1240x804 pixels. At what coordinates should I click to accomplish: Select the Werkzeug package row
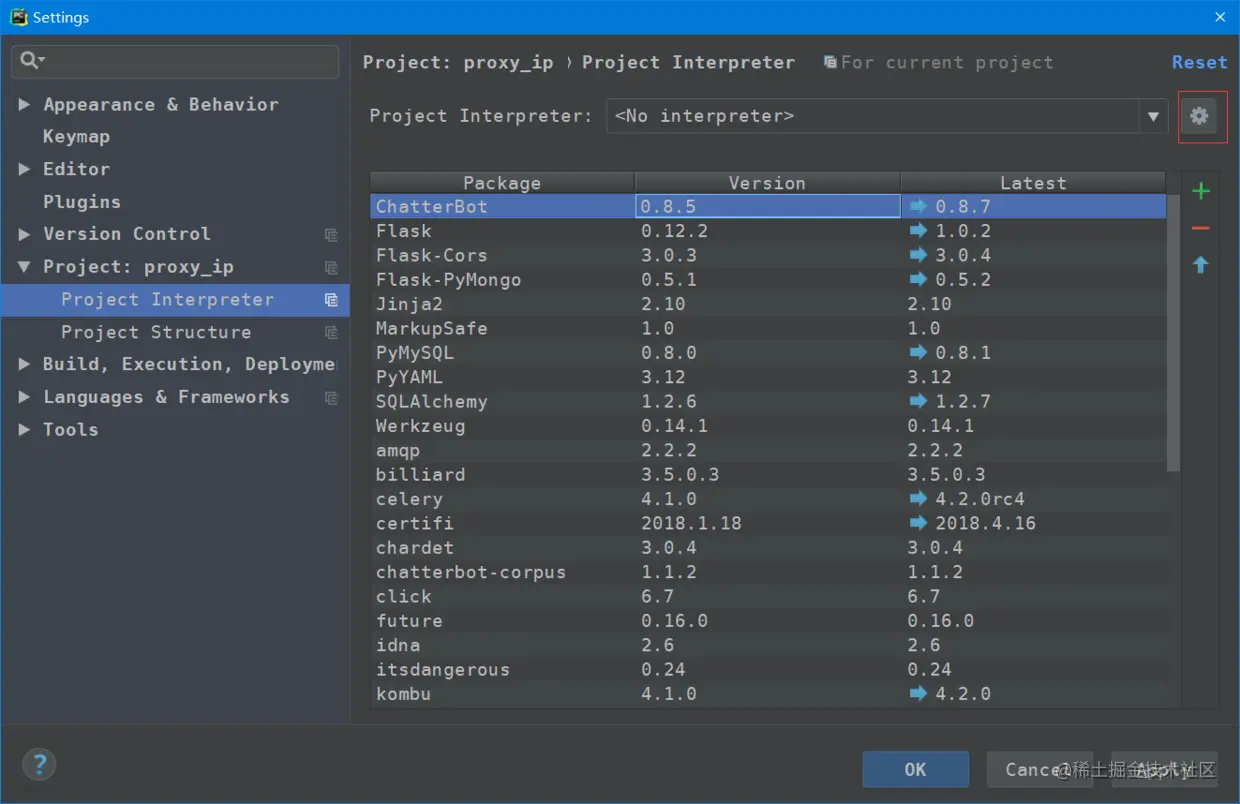tap(768, 426)
